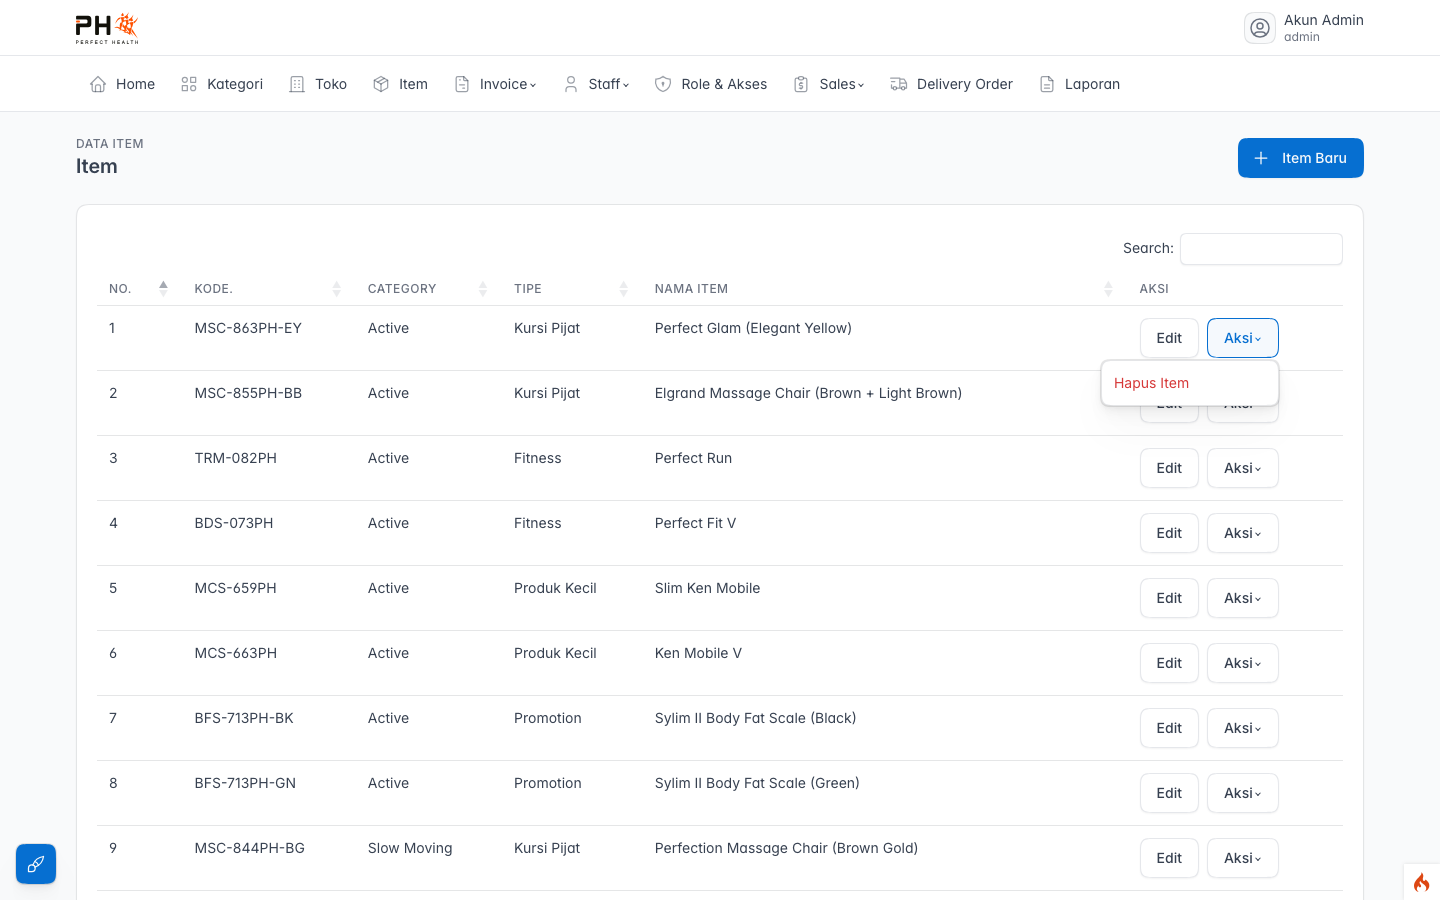
Task: Open Aksi dropdown for Perfect Run
Action: (1243, 468)
